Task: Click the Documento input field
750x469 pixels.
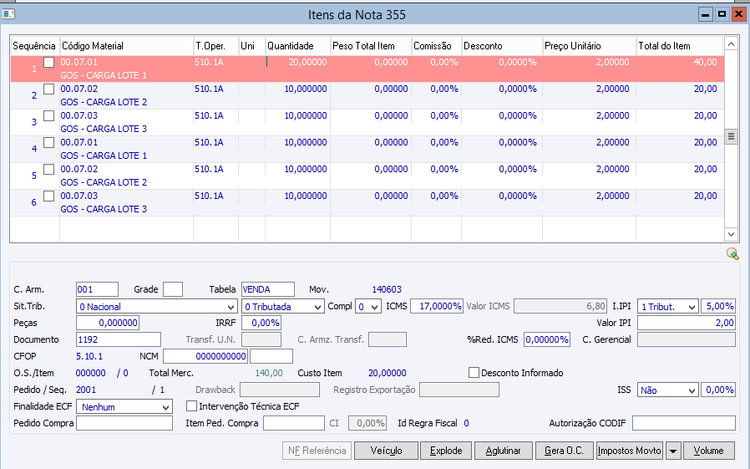Action: [118, 340]
